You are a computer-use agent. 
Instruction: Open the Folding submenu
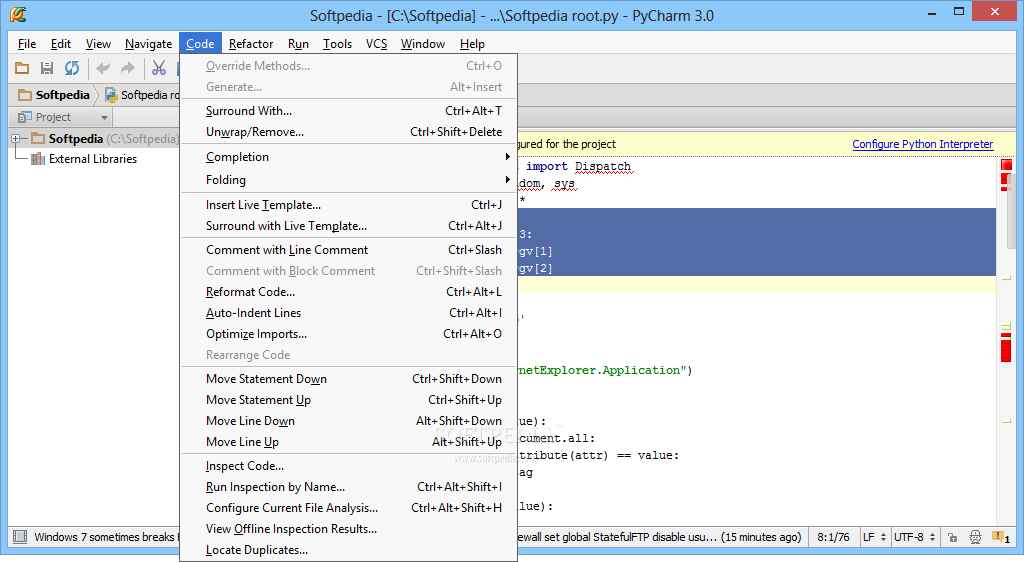(x=349, y=180)
